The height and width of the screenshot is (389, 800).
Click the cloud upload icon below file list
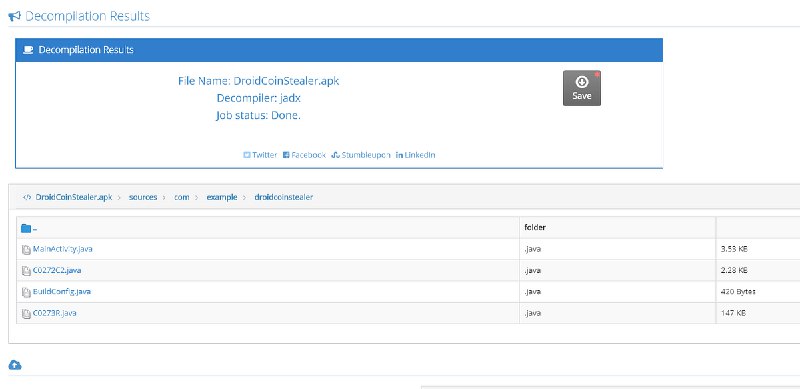tap(15, 364)
